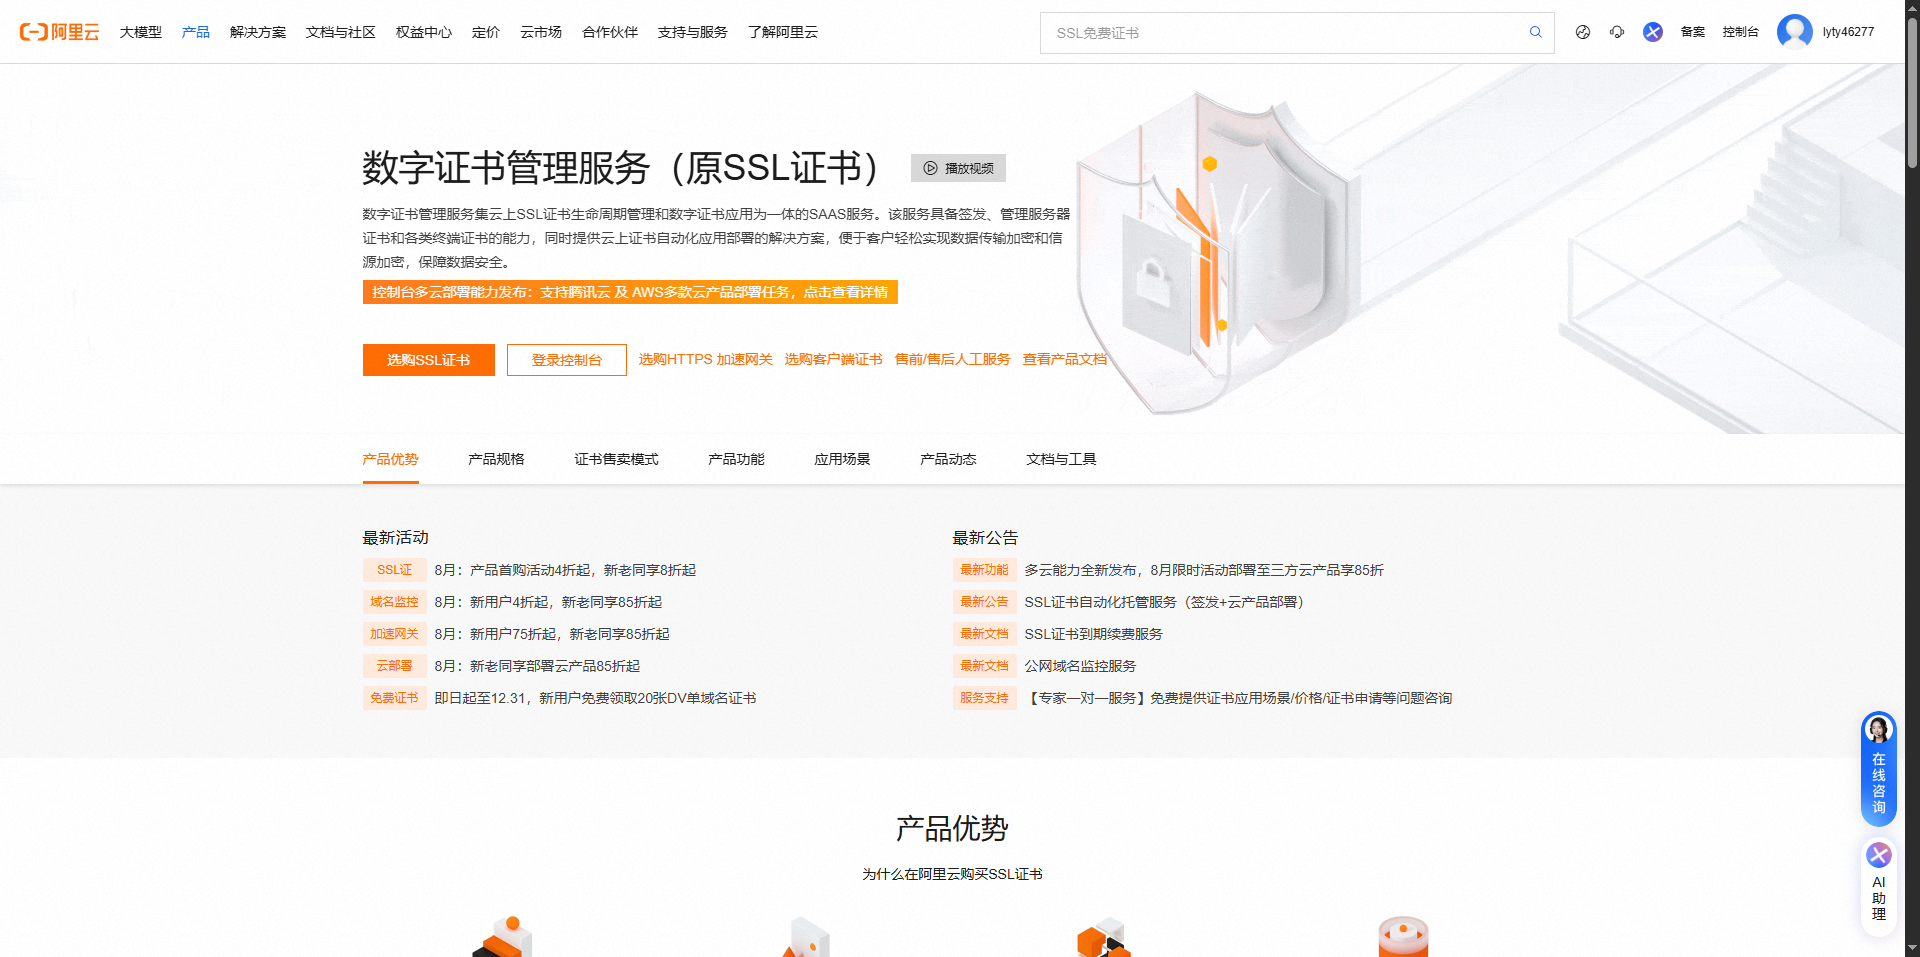Image resolution: width=1920 pixels, height=957 pixels.
Task: Open the 部署云产品85折起 activity item
Action: pos(537,666)
